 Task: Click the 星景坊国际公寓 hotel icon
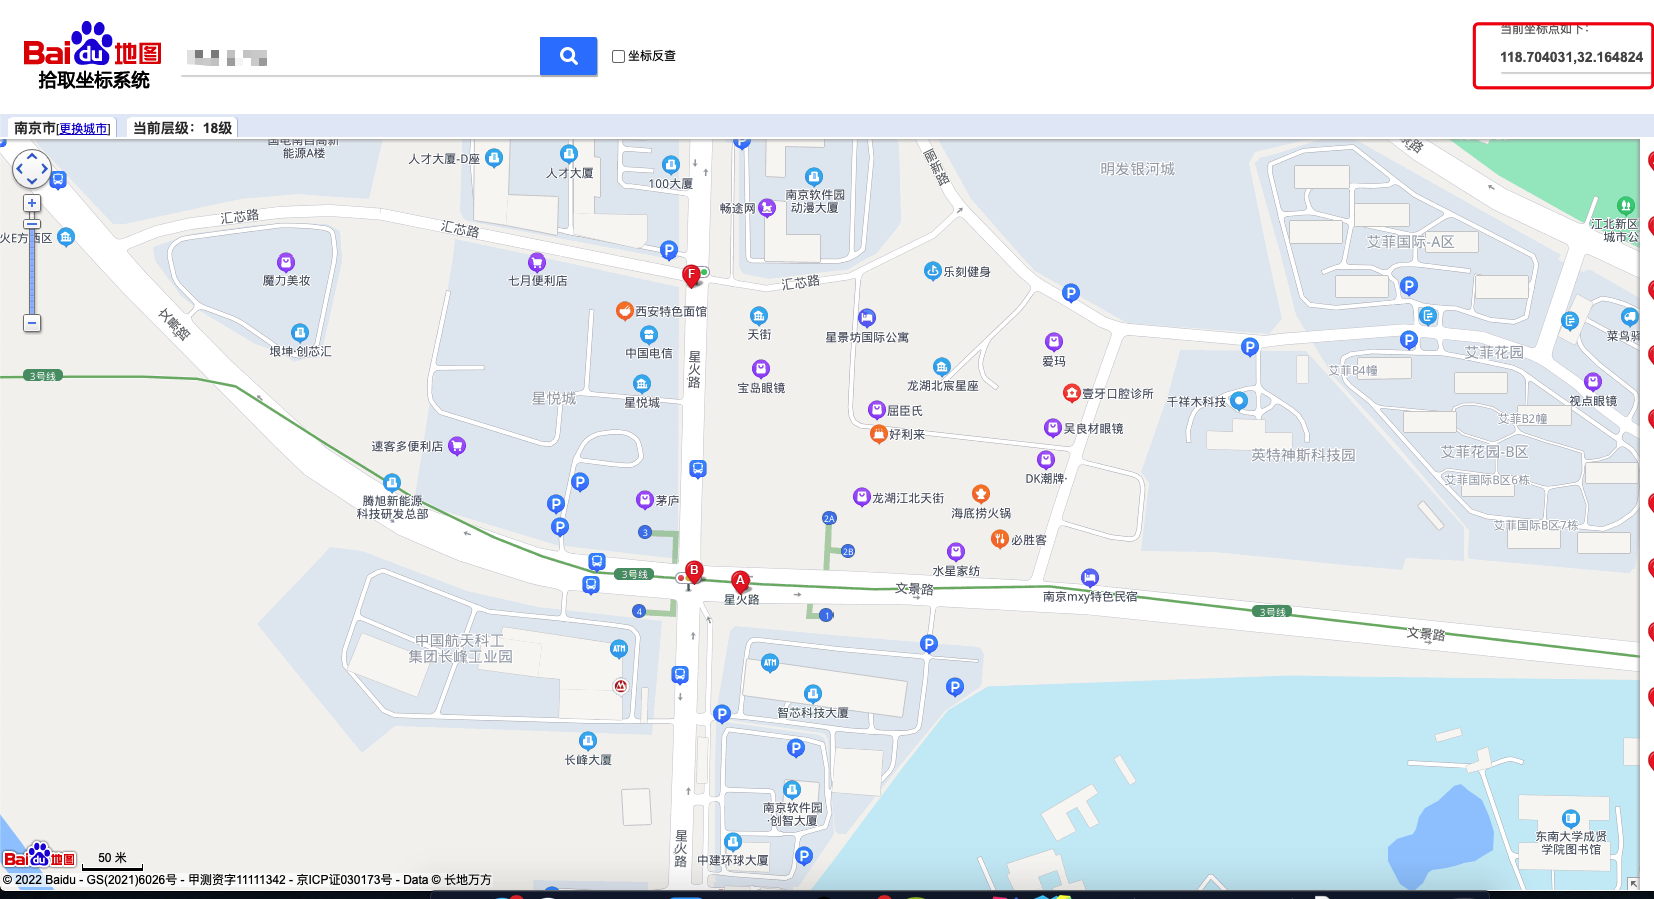867,318
